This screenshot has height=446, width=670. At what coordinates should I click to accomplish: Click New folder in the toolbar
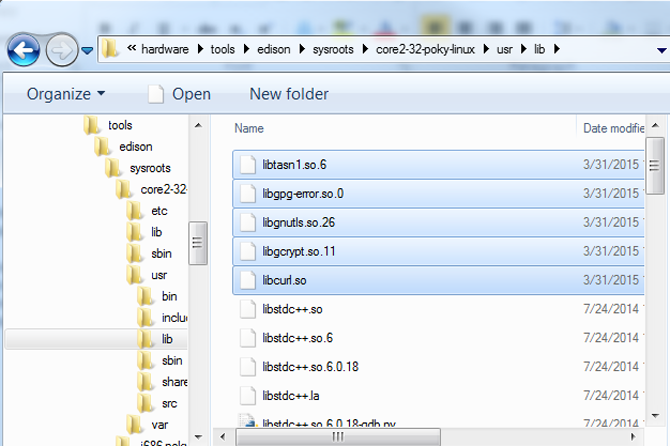click(x=289, y=94)
